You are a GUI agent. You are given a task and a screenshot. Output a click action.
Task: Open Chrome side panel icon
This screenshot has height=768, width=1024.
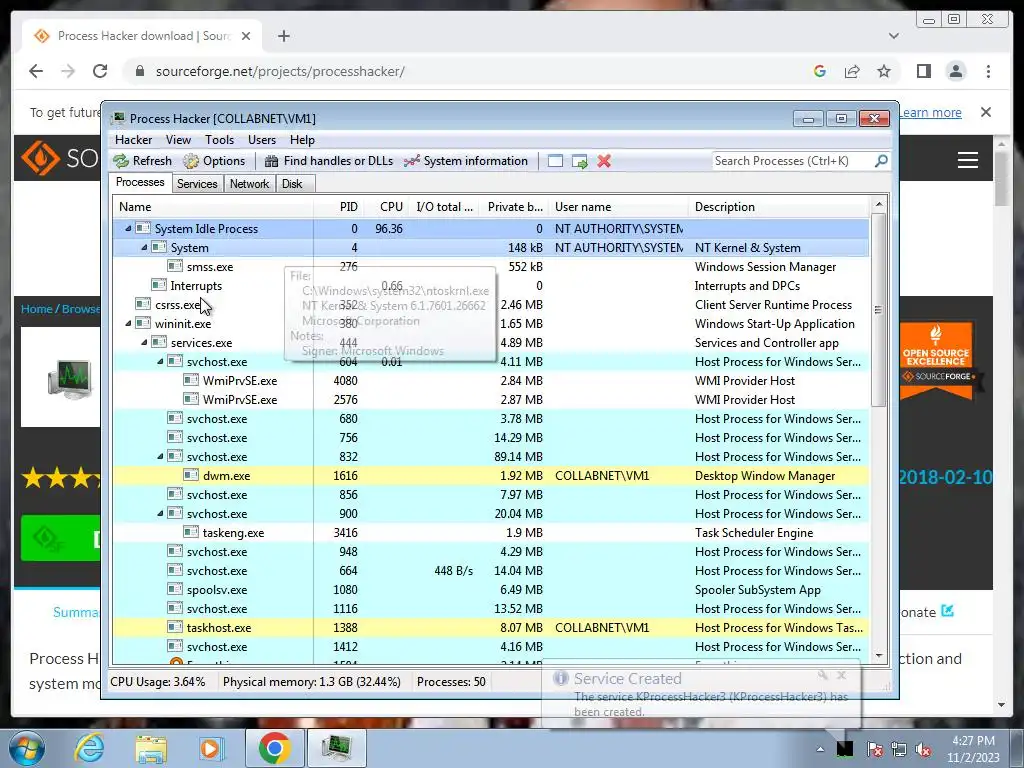(x=923, y=71)
